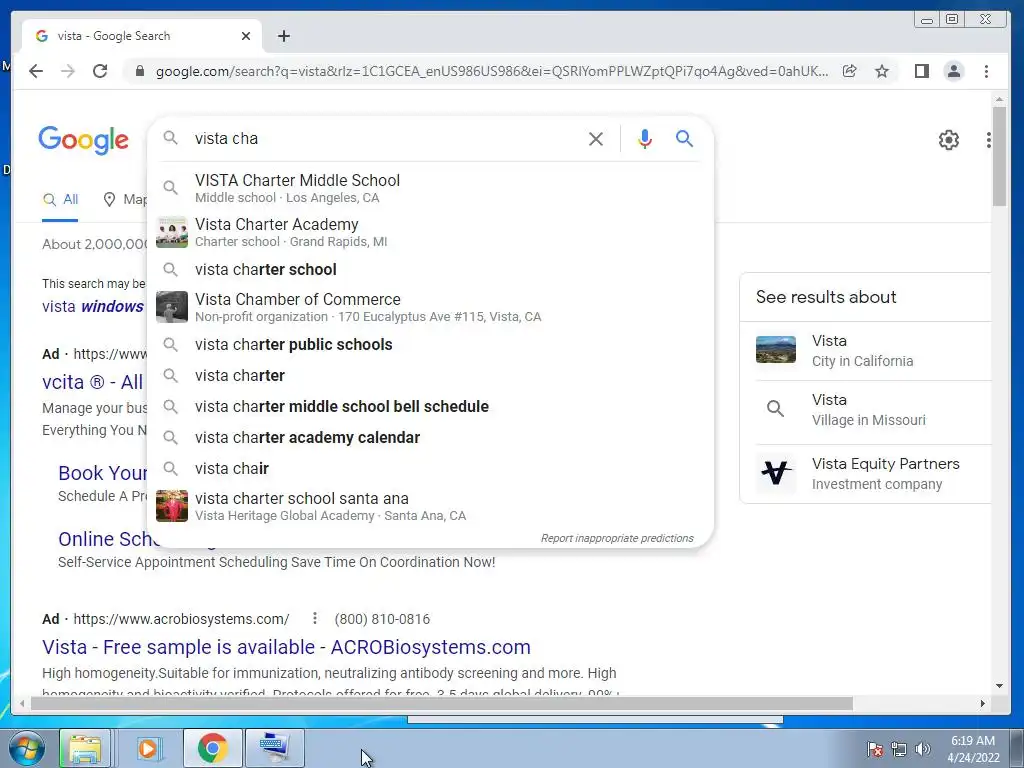The image size is (1024, 768).
Task: Choose vista charter school santa ana suggestion
Action: pos(430,506)
